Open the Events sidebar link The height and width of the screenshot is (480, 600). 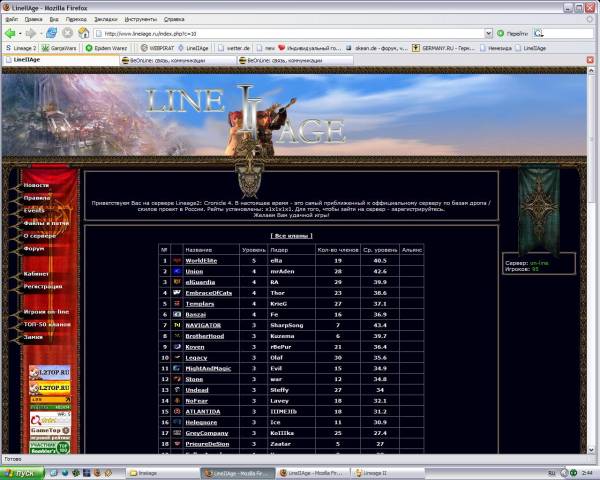34,211
